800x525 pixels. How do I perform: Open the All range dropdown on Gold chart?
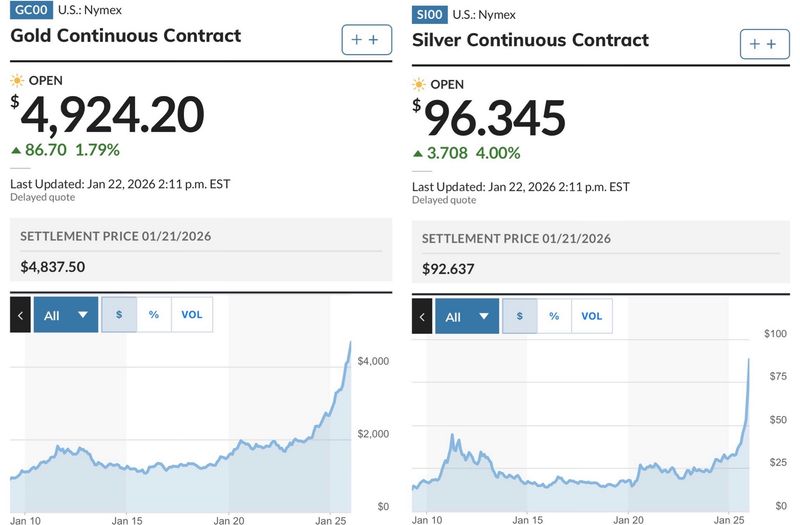click(66, 315)
